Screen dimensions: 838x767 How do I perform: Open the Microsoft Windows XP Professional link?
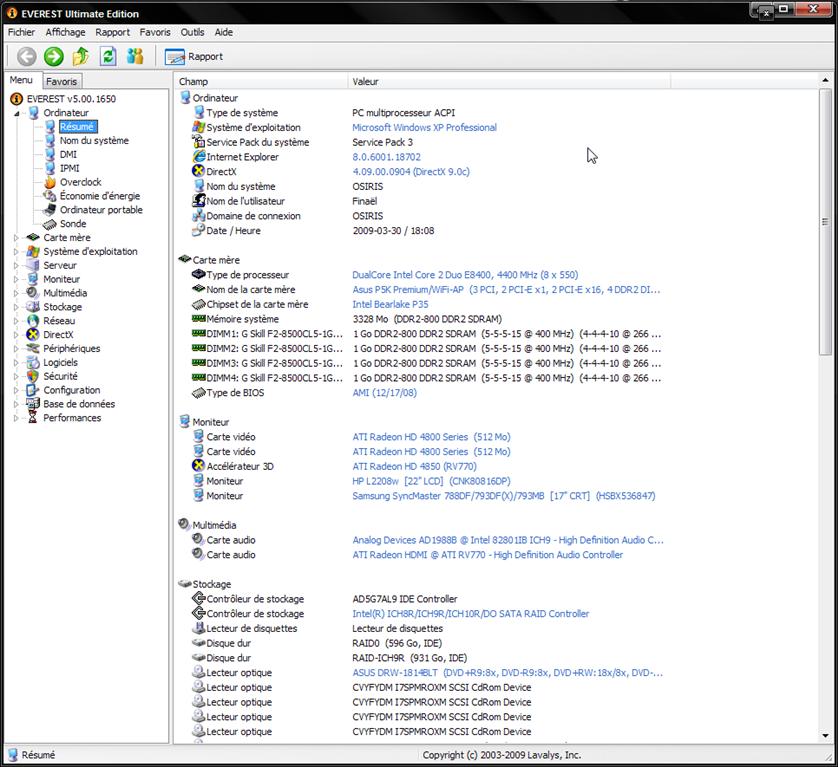424,128
